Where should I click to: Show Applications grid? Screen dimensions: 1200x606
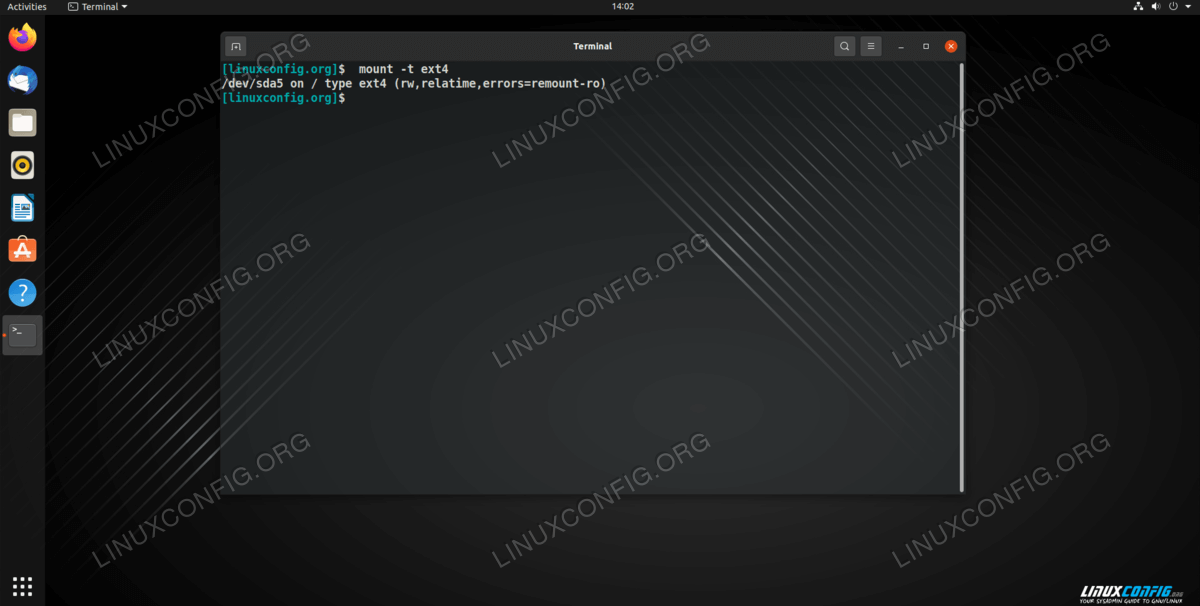(22, 586)
